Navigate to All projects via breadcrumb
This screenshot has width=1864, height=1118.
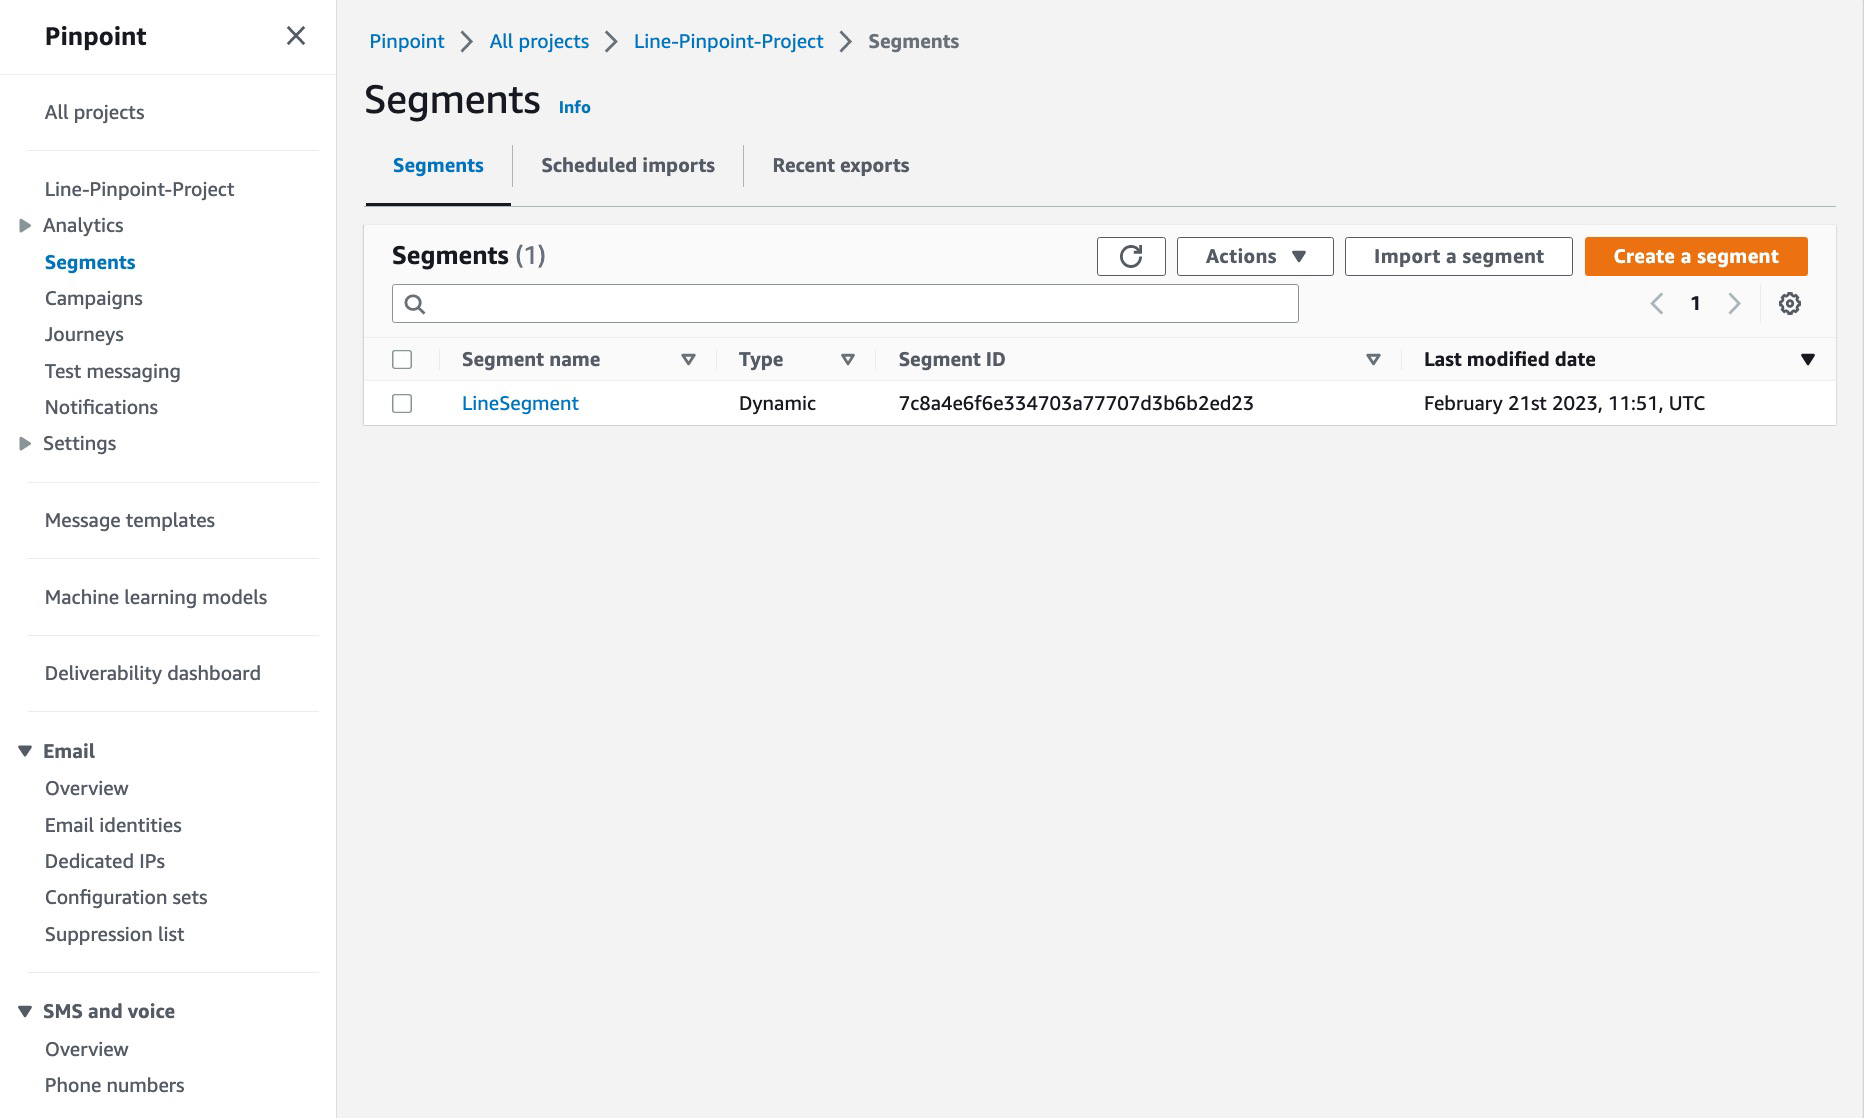coord(538,41)
